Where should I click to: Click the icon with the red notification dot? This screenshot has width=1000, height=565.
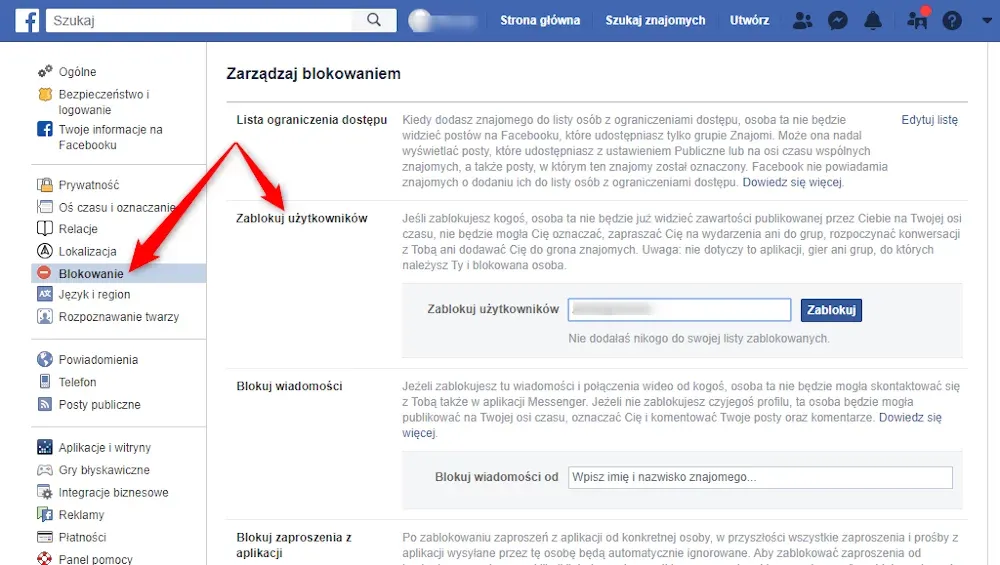click(918, 19)
